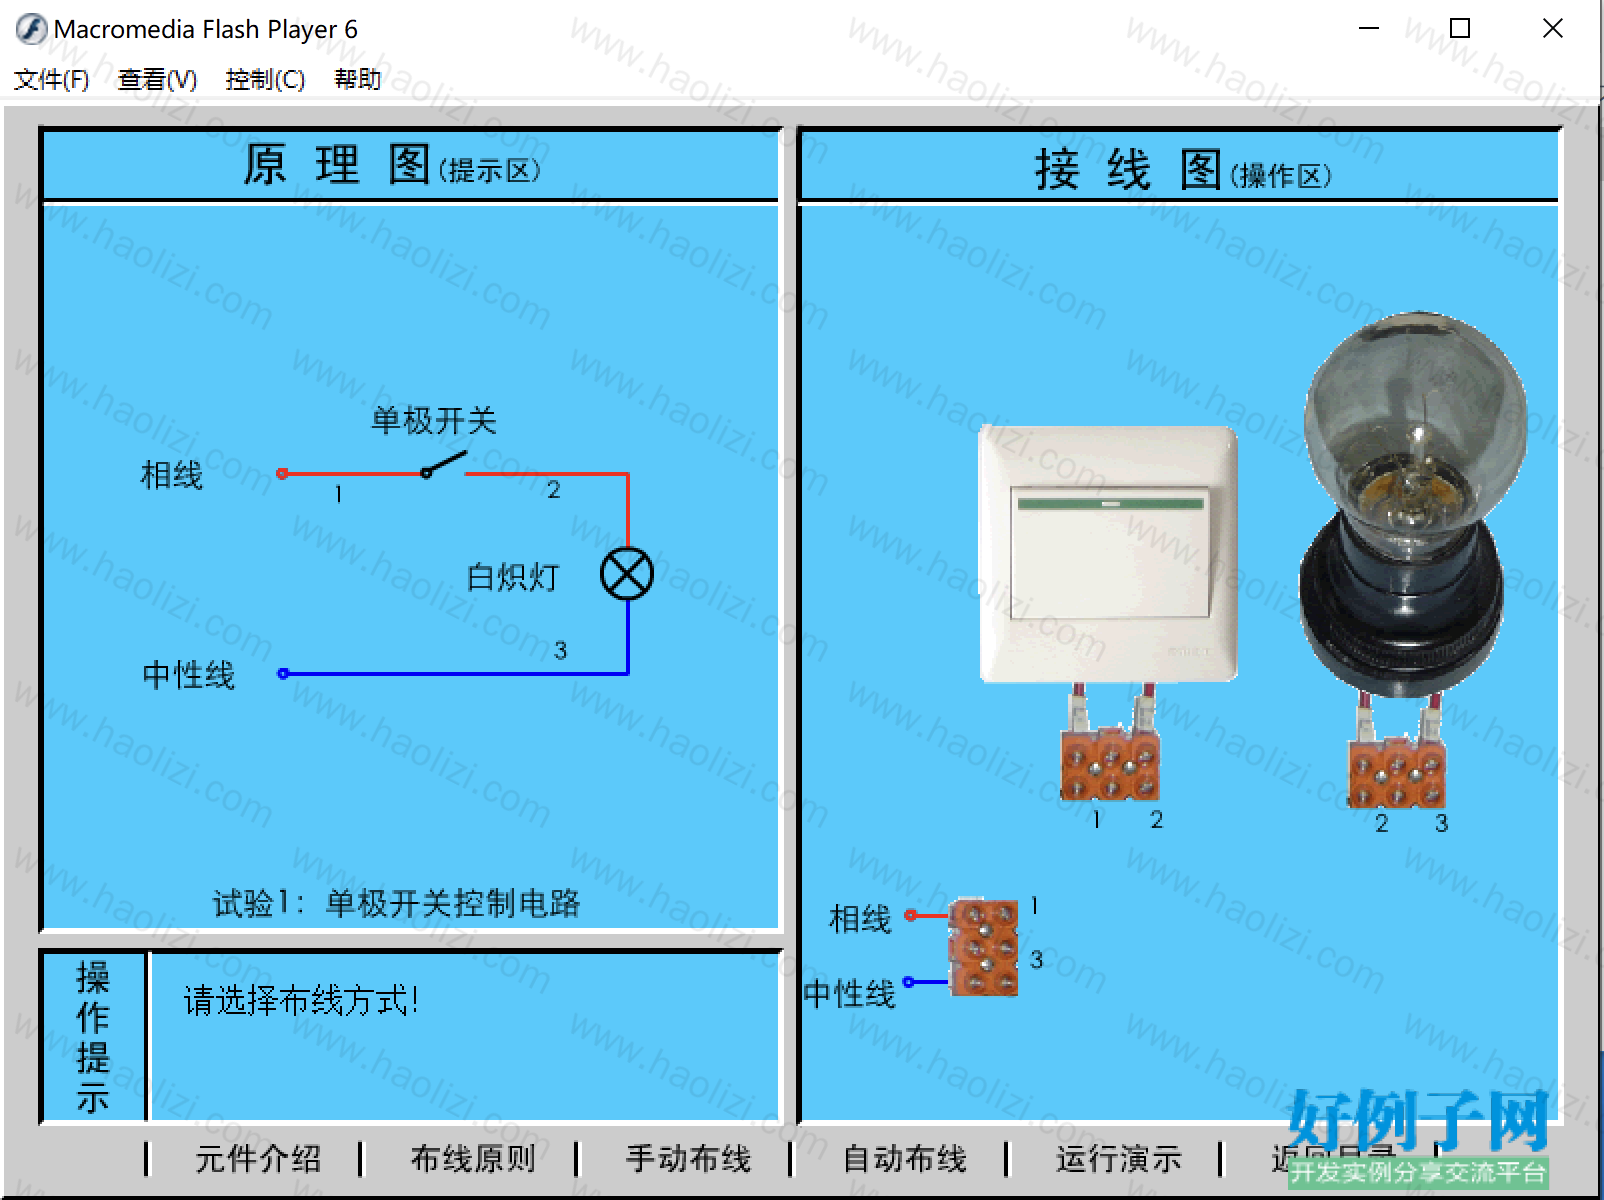Click the 运行演示 button
This screenshot has width=1604, height=1200.
[x=1118, y=1159]
